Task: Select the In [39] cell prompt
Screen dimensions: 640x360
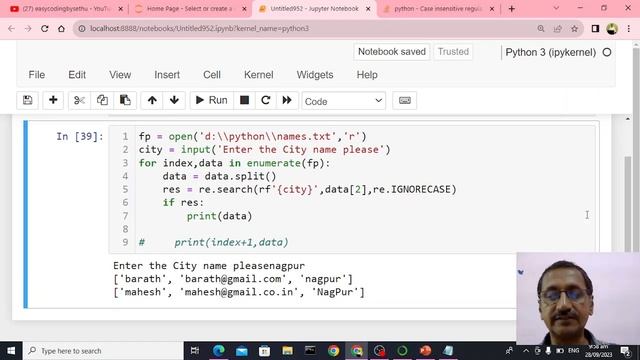Action: 80,136
